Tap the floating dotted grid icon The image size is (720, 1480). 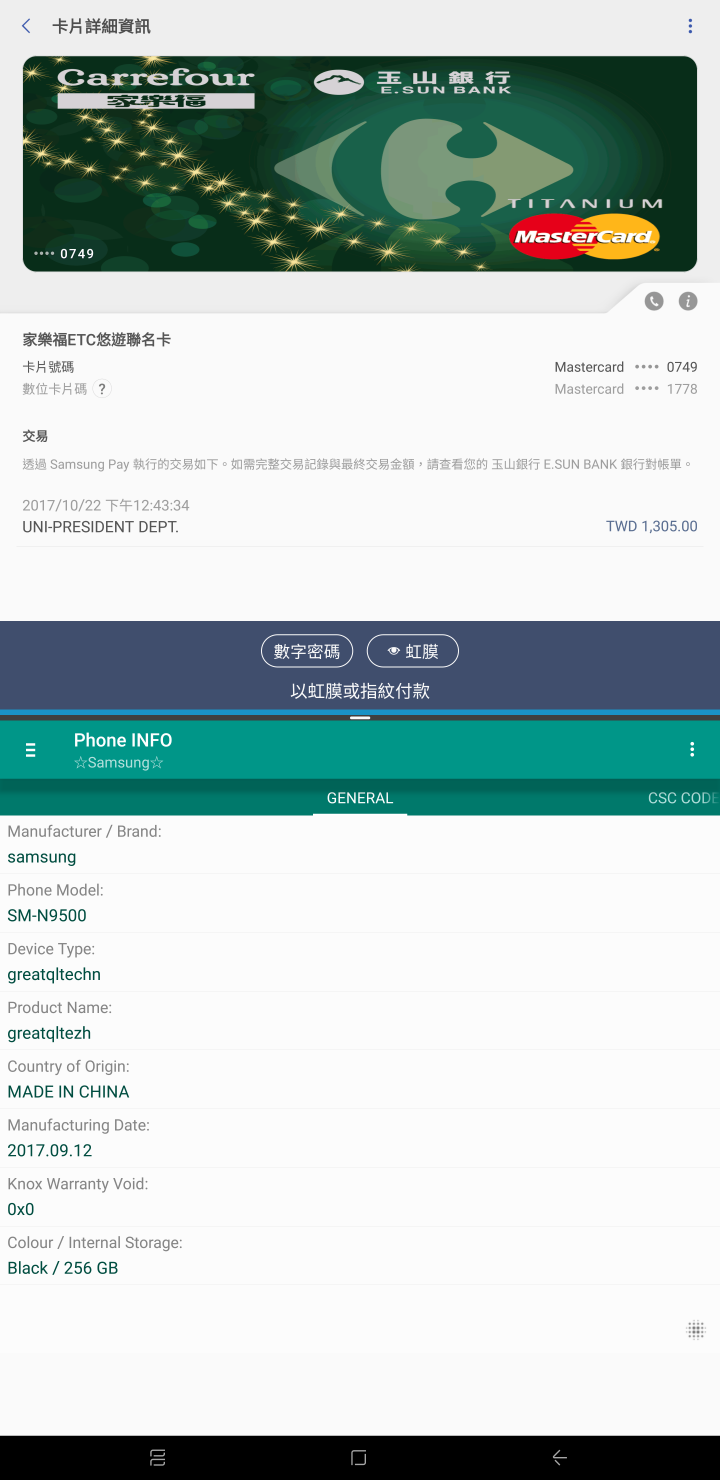696,1329
